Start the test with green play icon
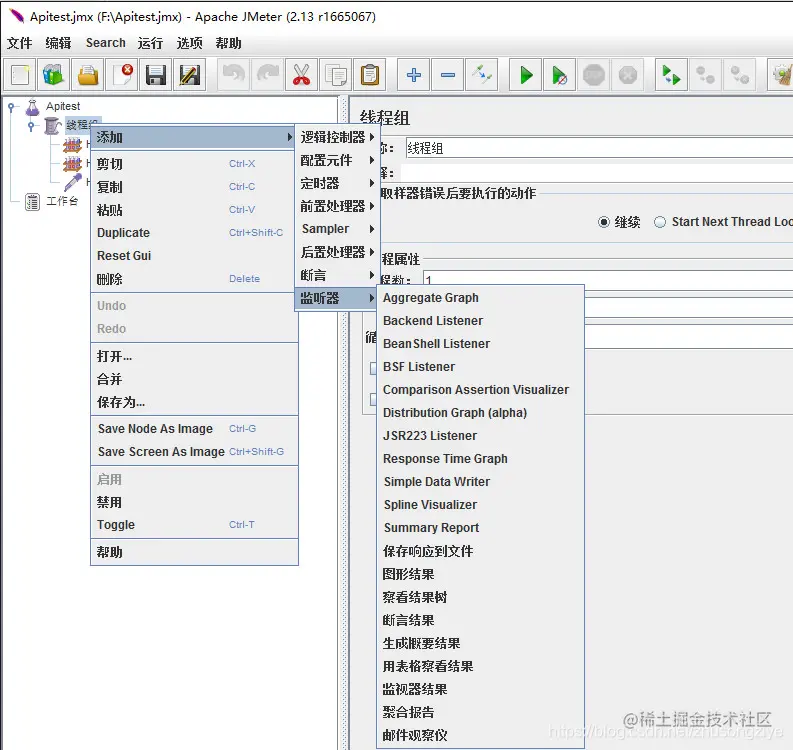This screenshot has height=750, width=793. point(525,75)
